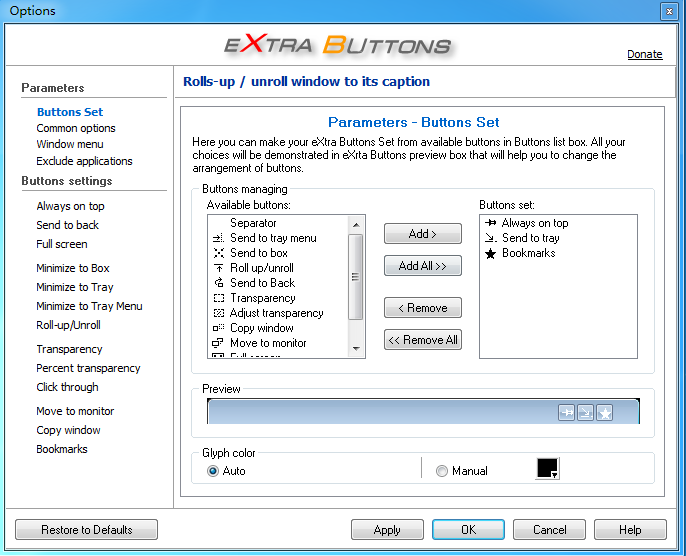Select 'Roll up/unroll' list entry
Viewport: 686px width, 556px height.
pos(279,268)
